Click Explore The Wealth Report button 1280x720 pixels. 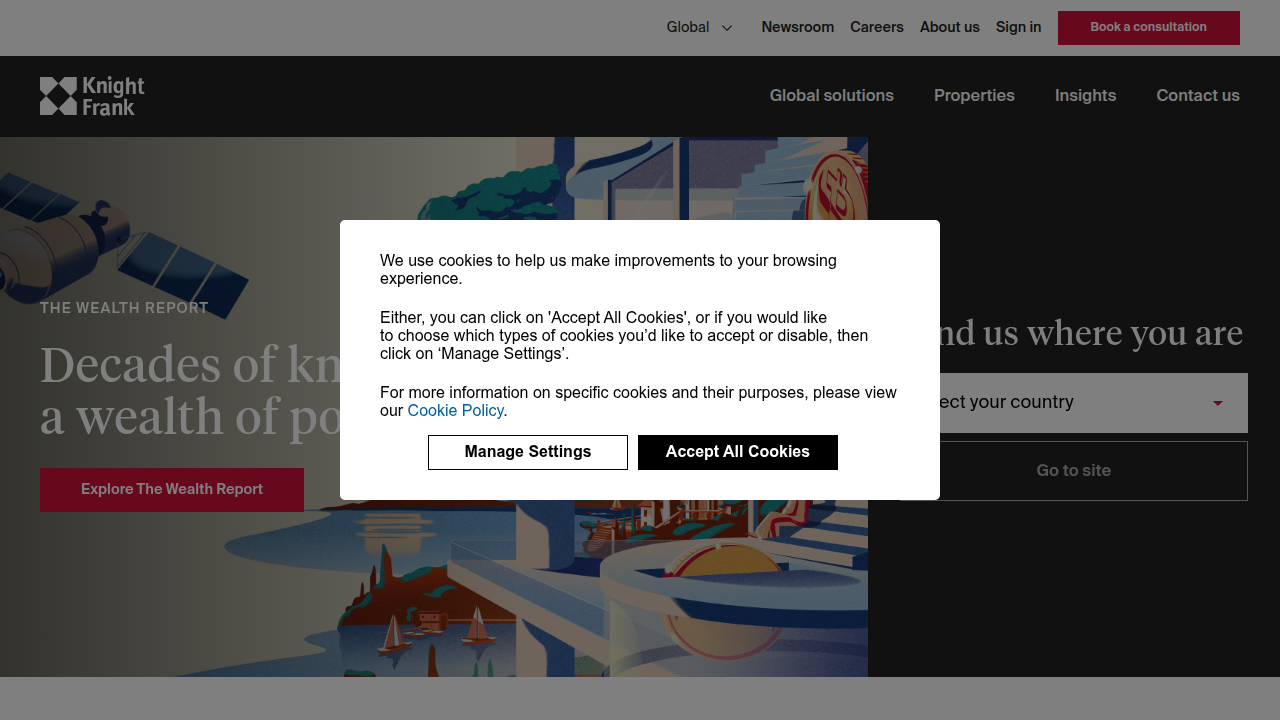172,490
